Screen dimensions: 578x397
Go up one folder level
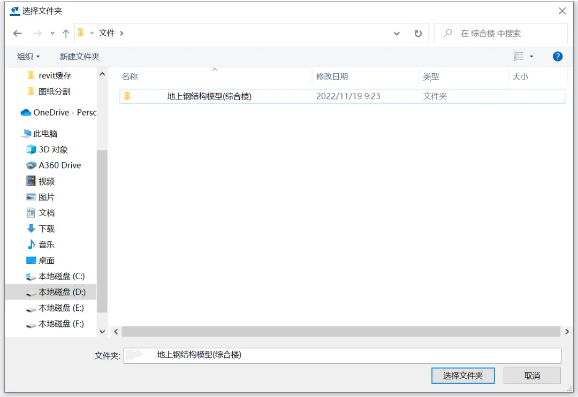coord(66,34)
